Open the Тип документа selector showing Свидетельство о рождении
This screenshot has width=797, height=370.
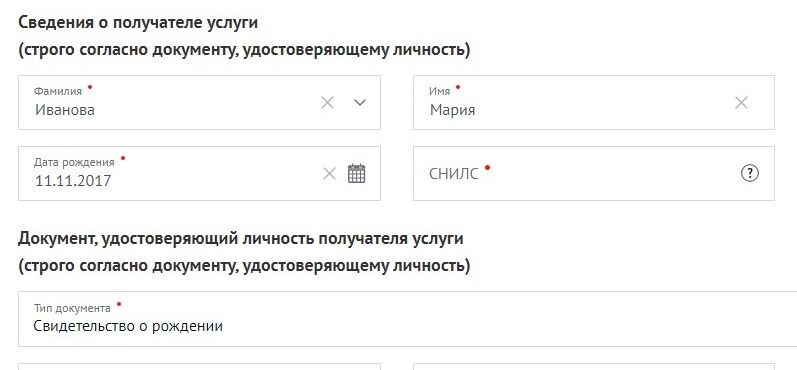tap(408, 319)
